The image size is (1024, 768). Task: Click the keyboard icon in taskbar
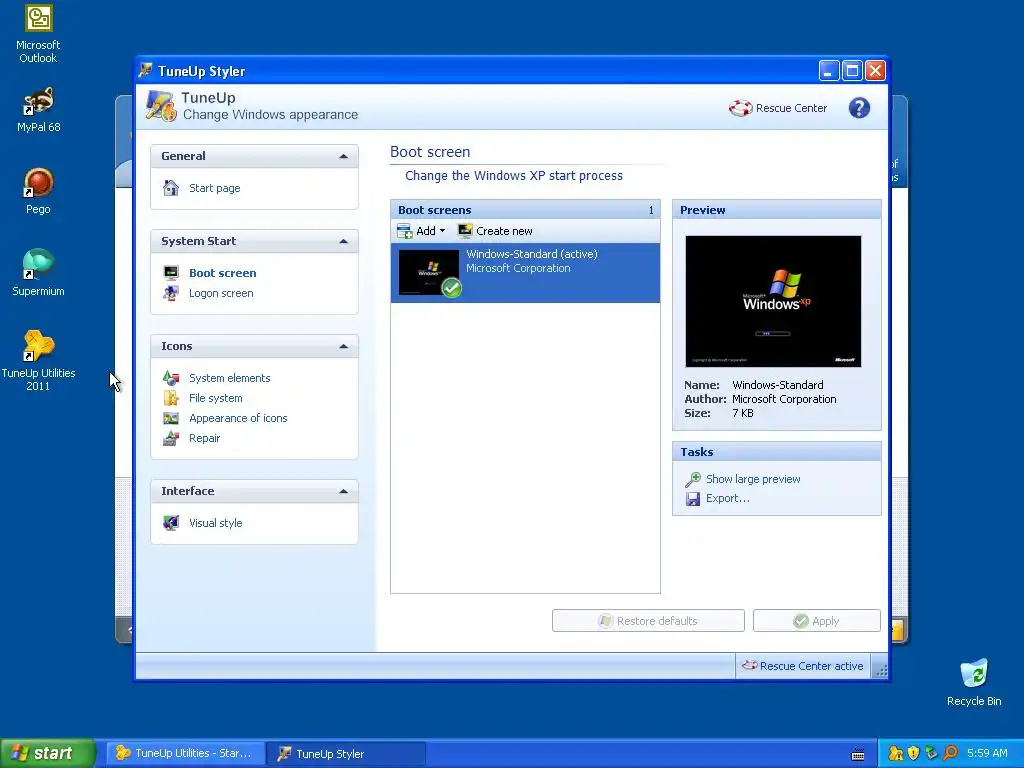pyautogui.click(x=858, y=754)
